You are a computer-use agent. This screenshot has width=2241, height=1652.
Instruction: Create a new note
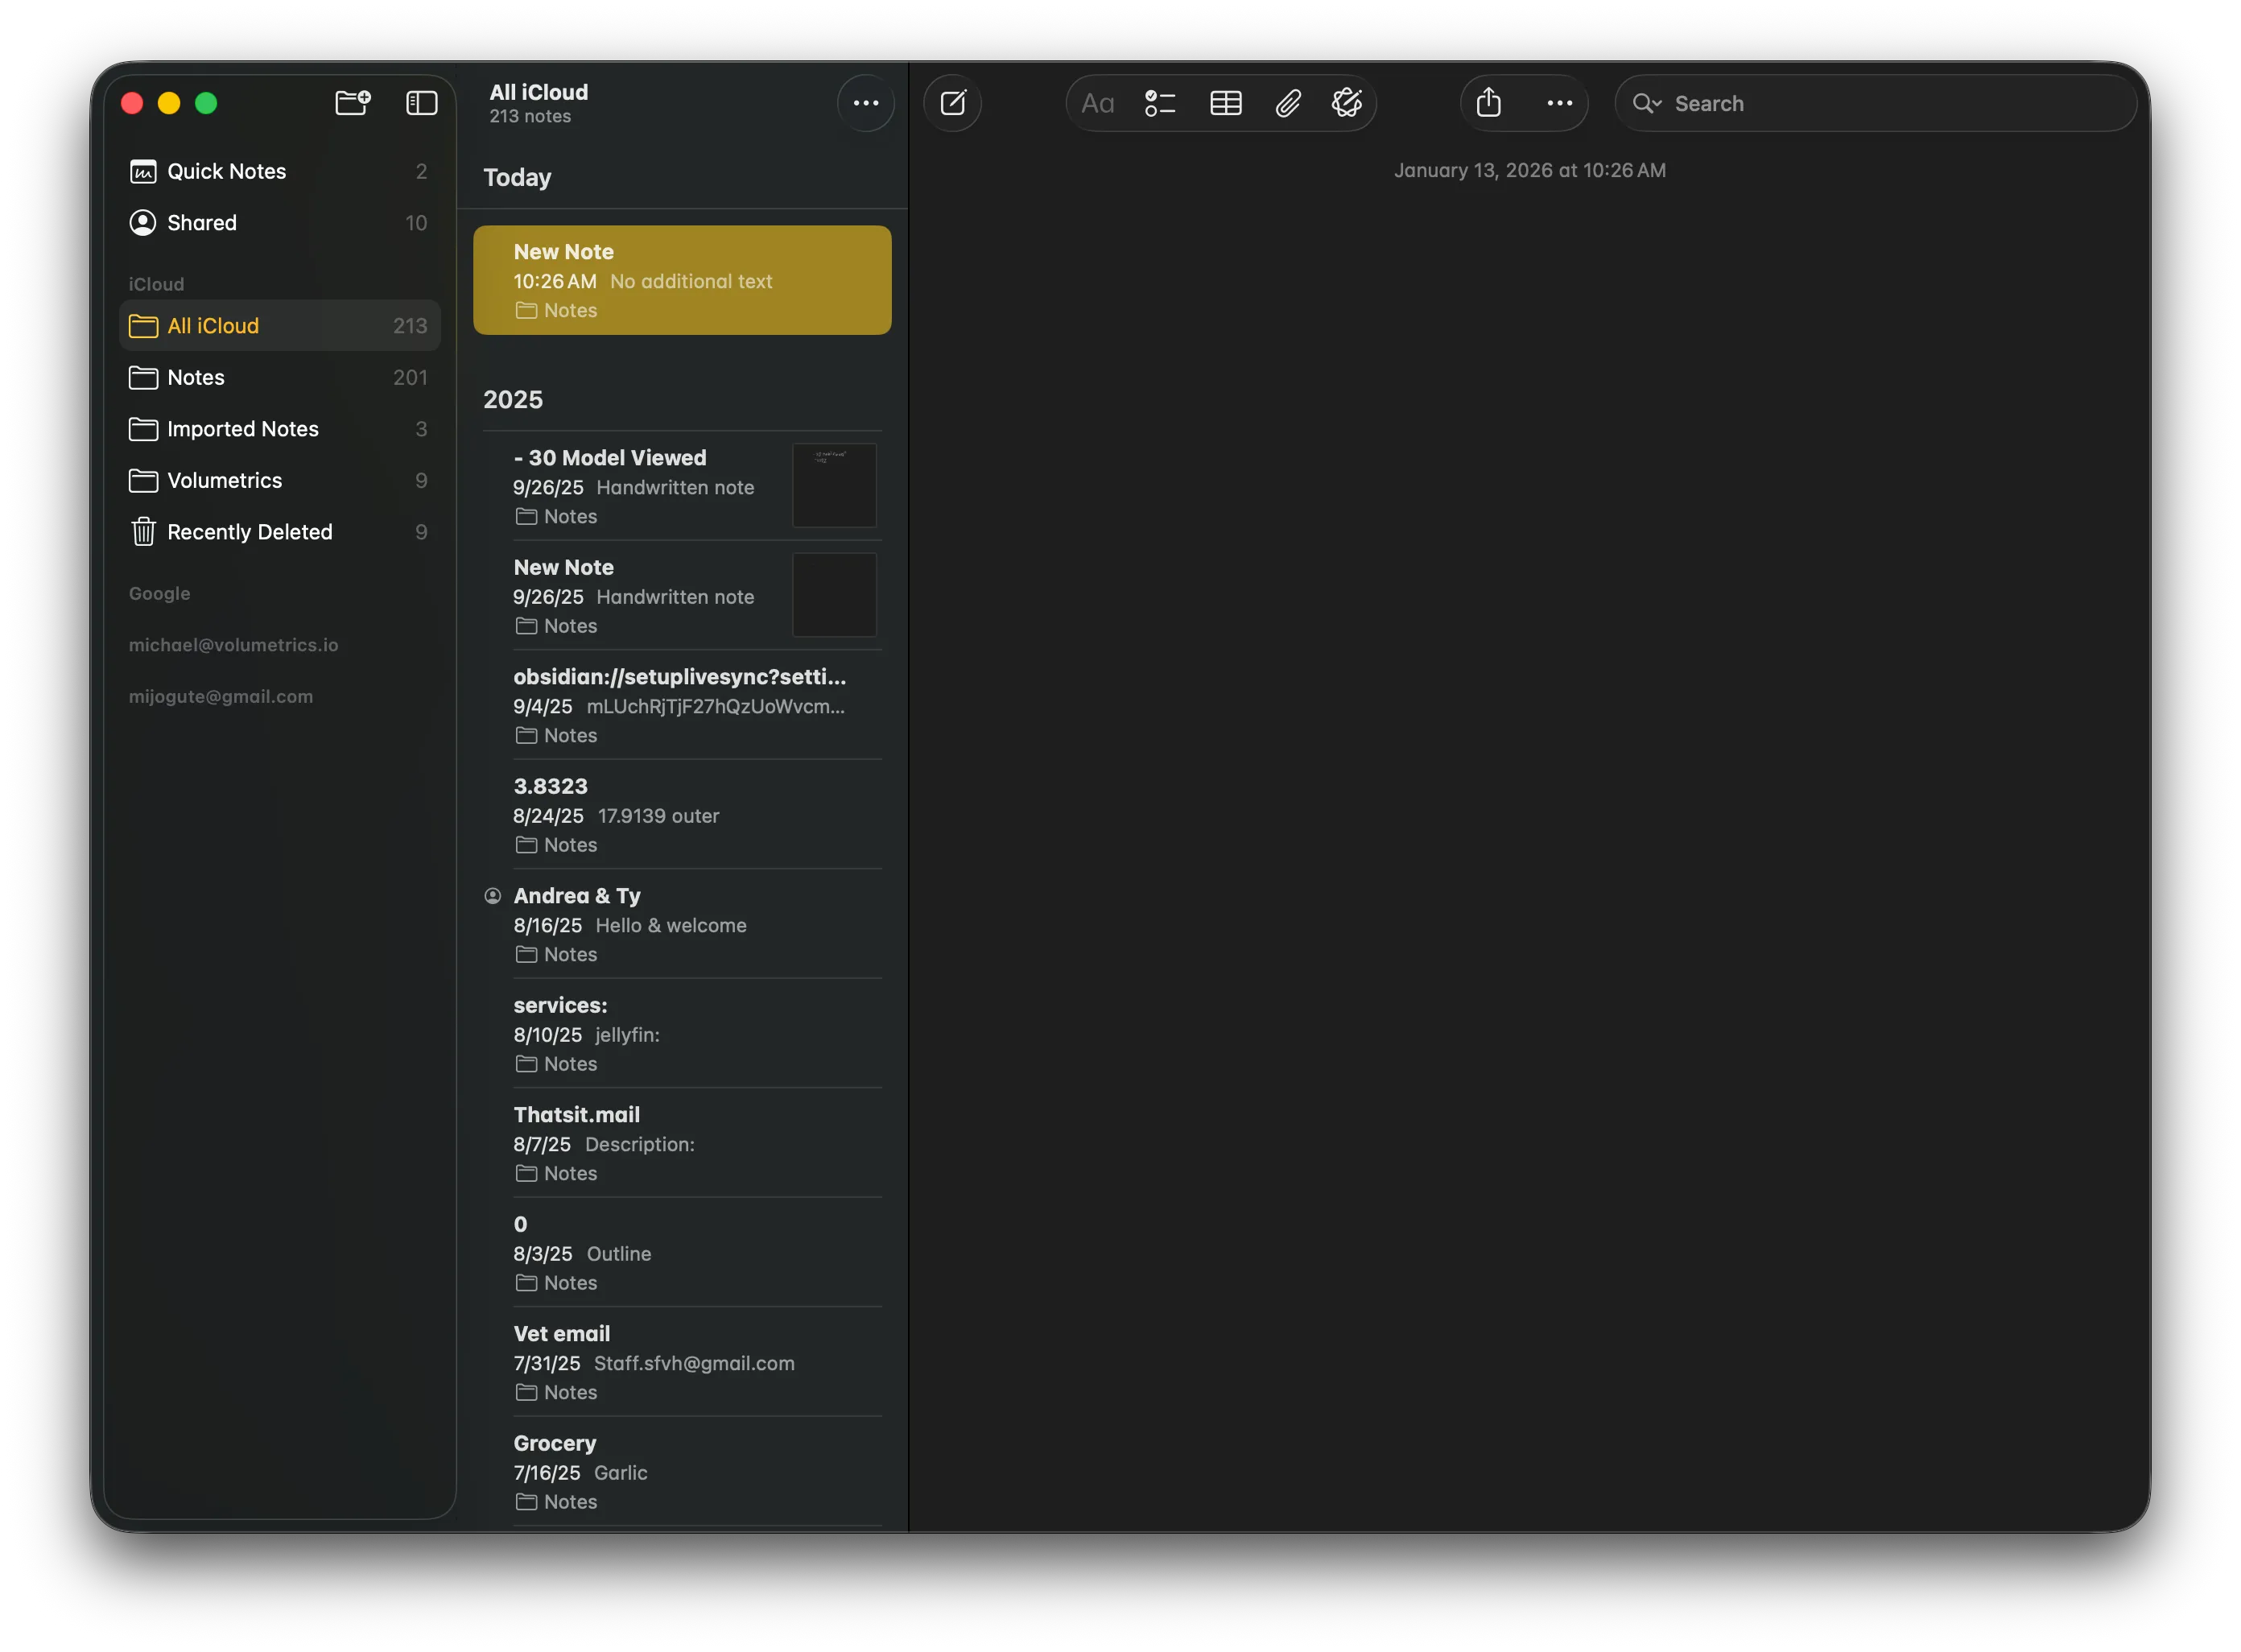point(951,102)
